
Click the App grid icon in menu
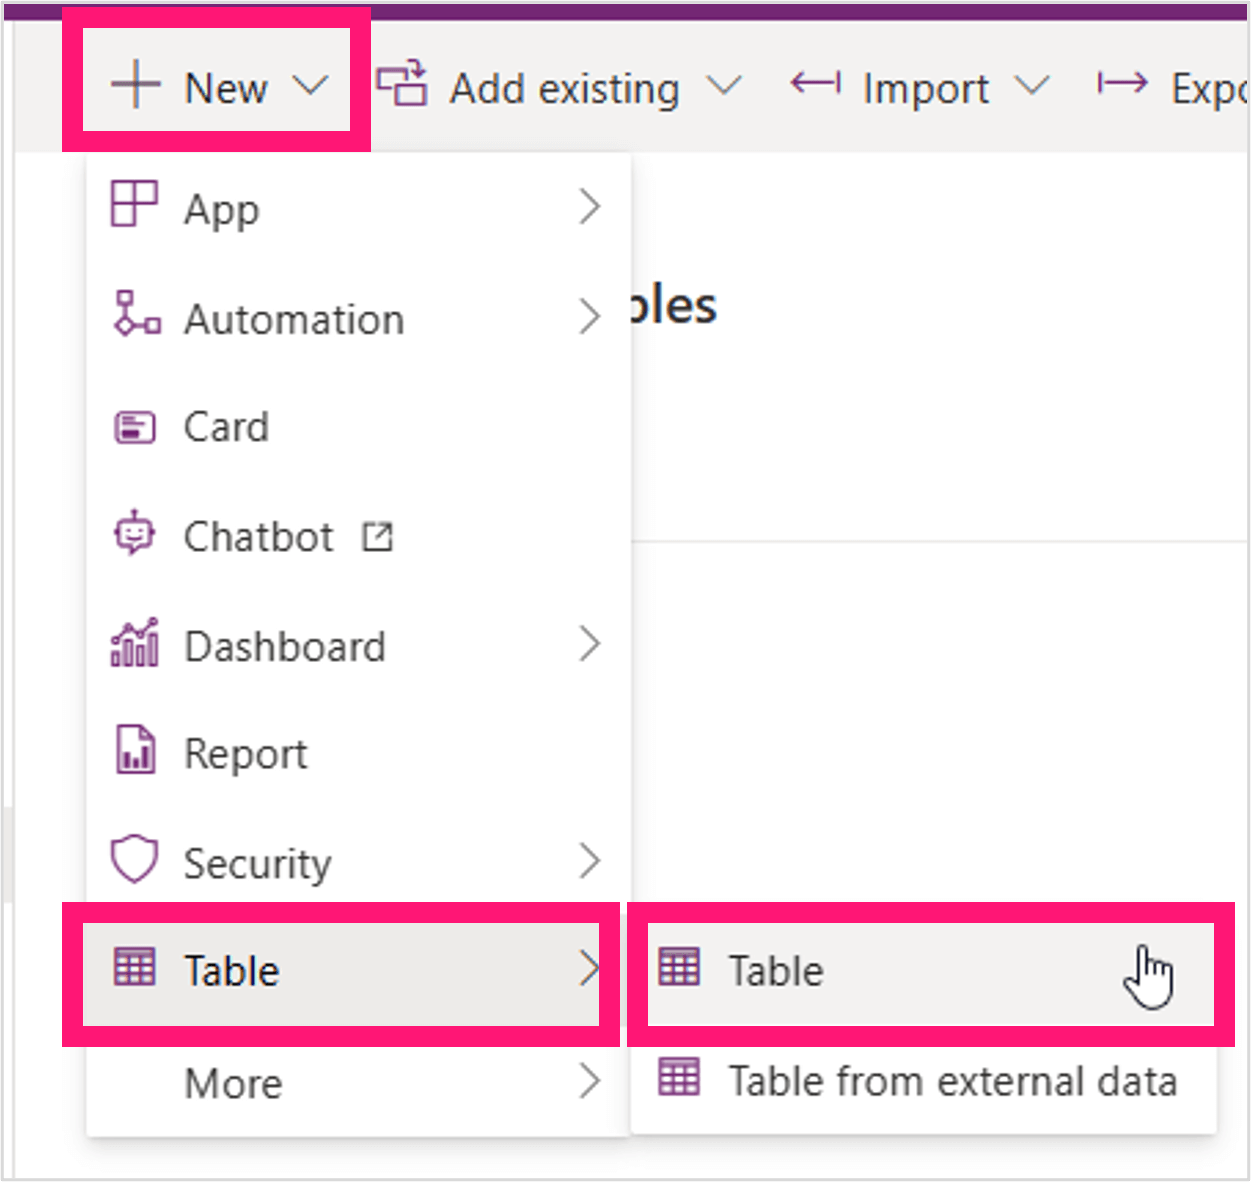(134, 204)
